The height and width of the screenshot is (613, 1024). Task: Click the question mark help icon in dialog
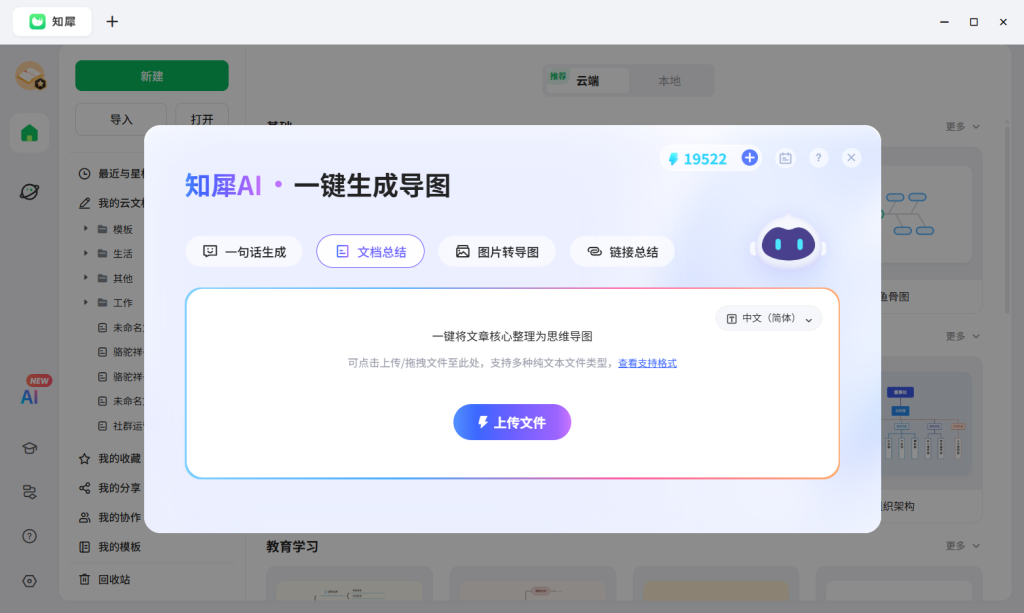(818, 158)
